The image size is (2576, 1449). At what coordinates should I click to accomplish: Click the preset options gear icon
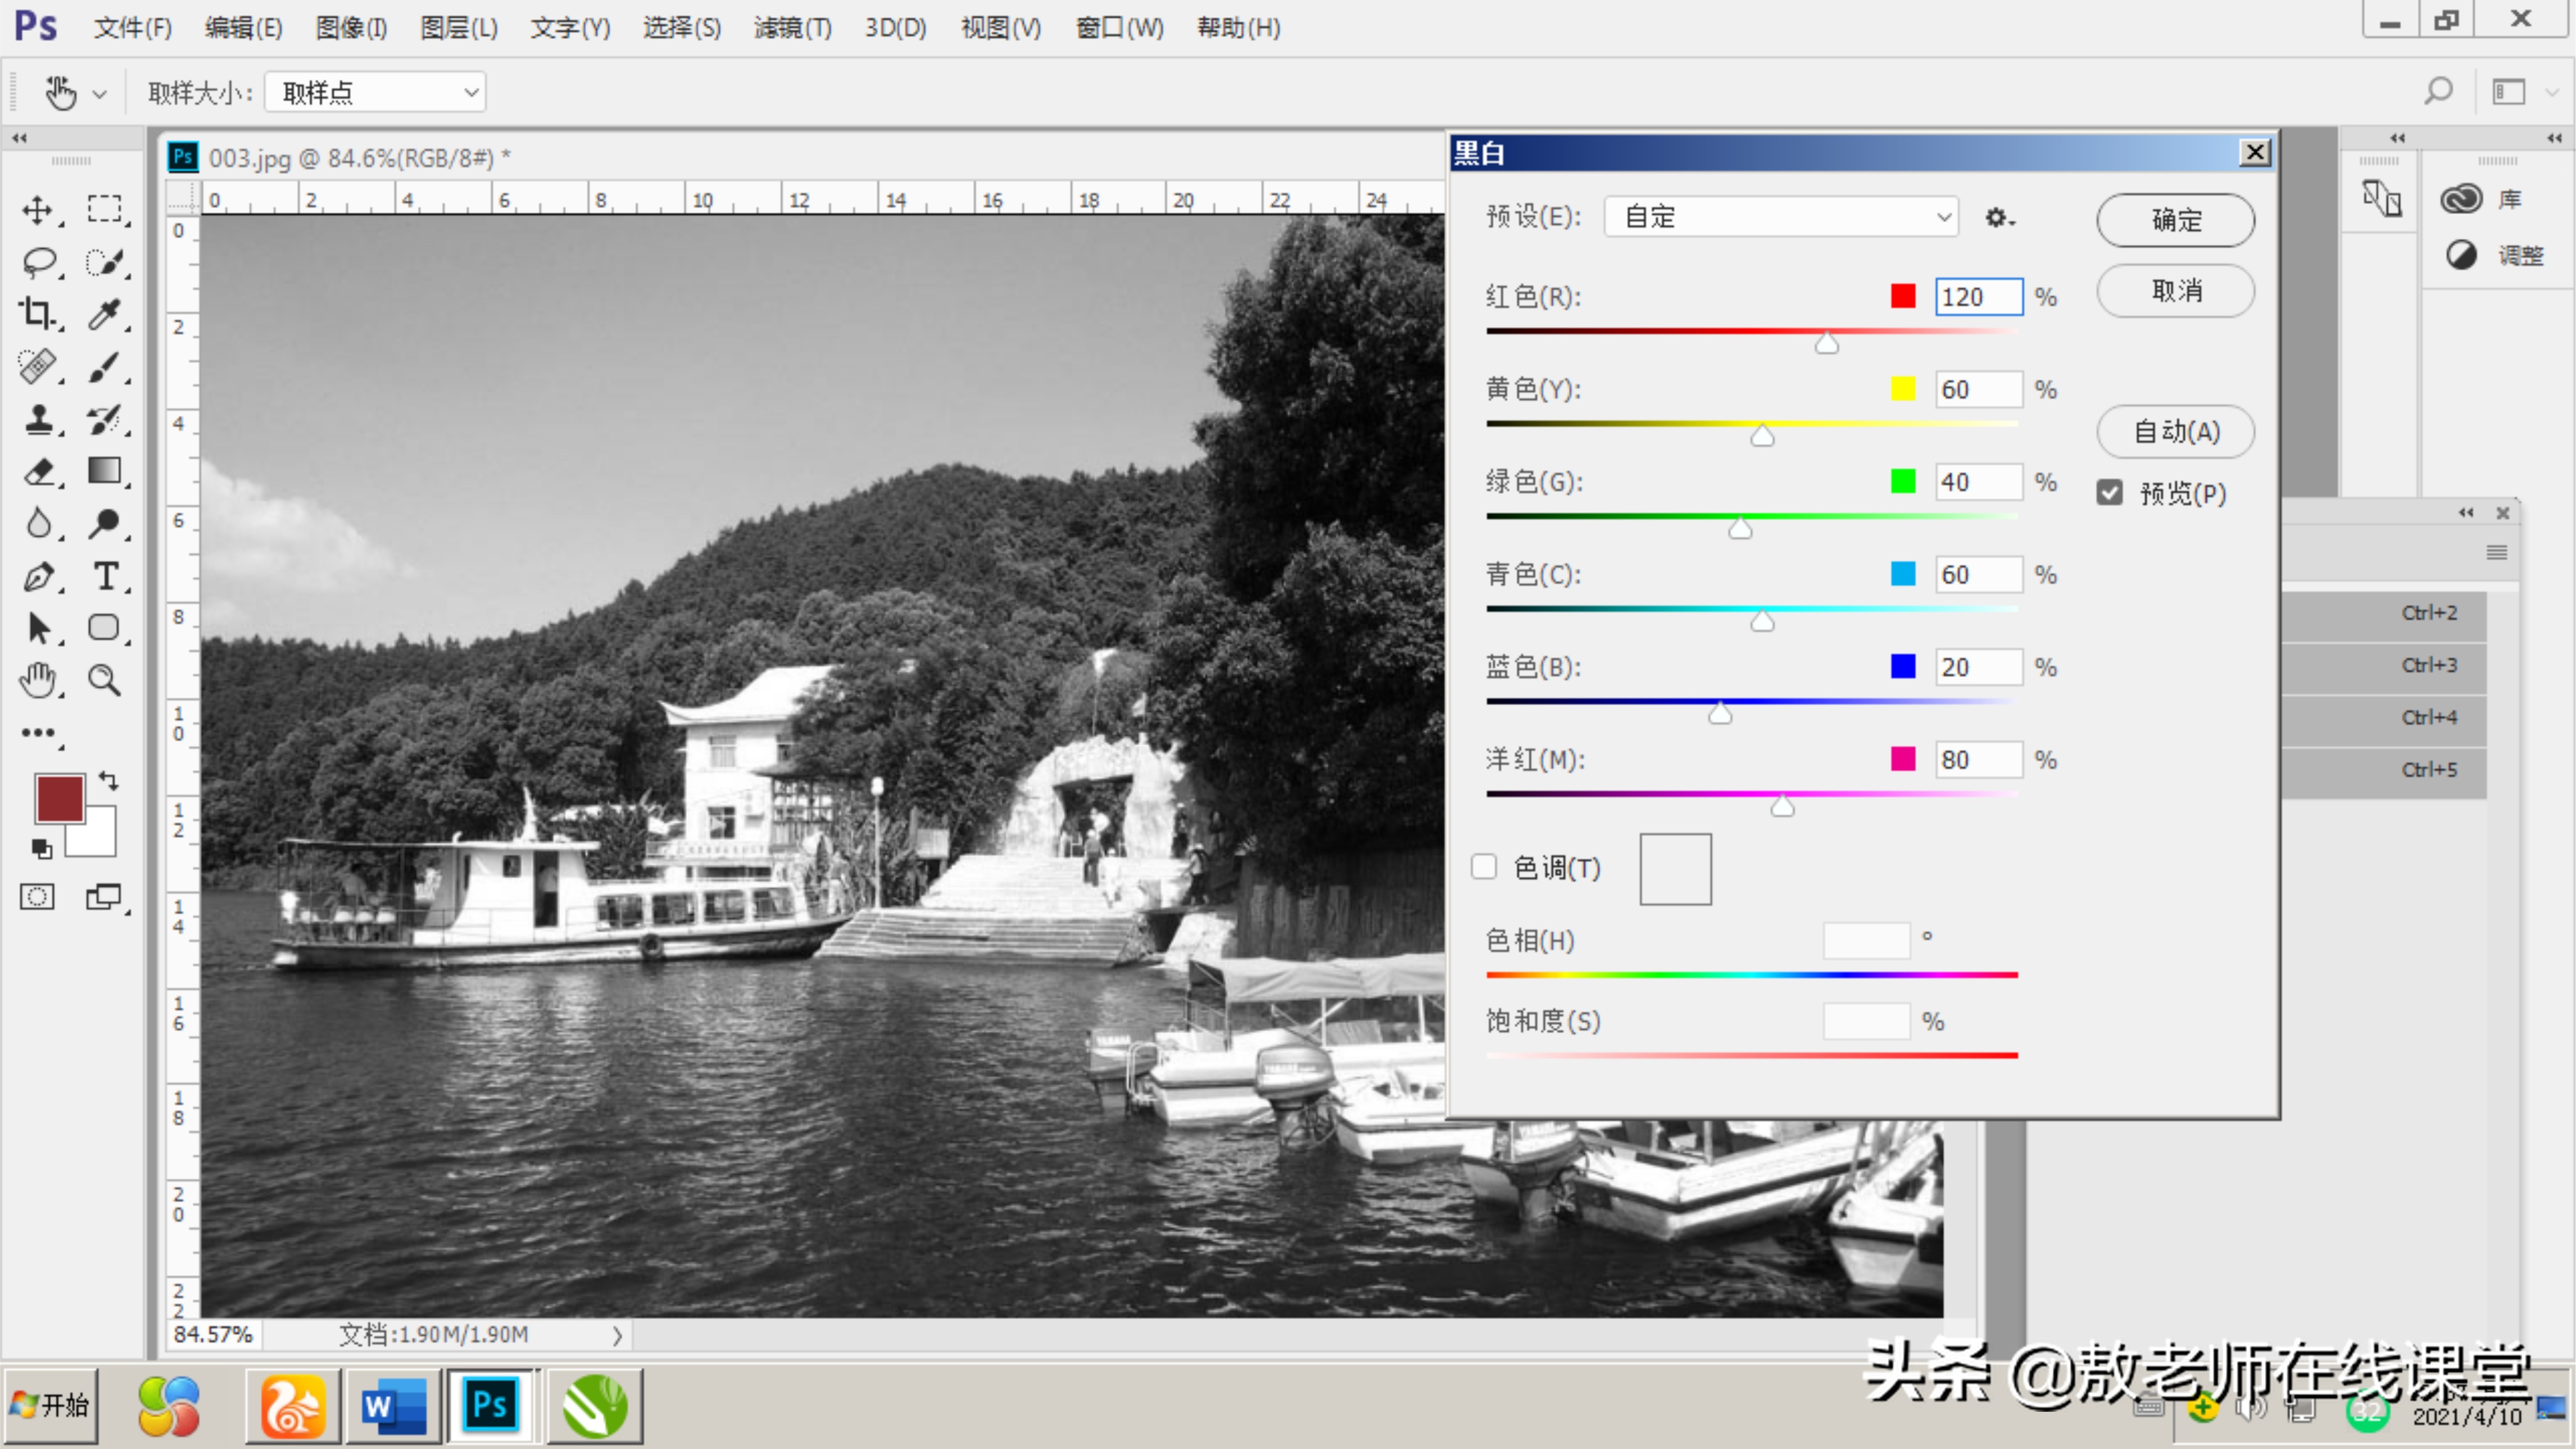click(x=1998, y=217)
